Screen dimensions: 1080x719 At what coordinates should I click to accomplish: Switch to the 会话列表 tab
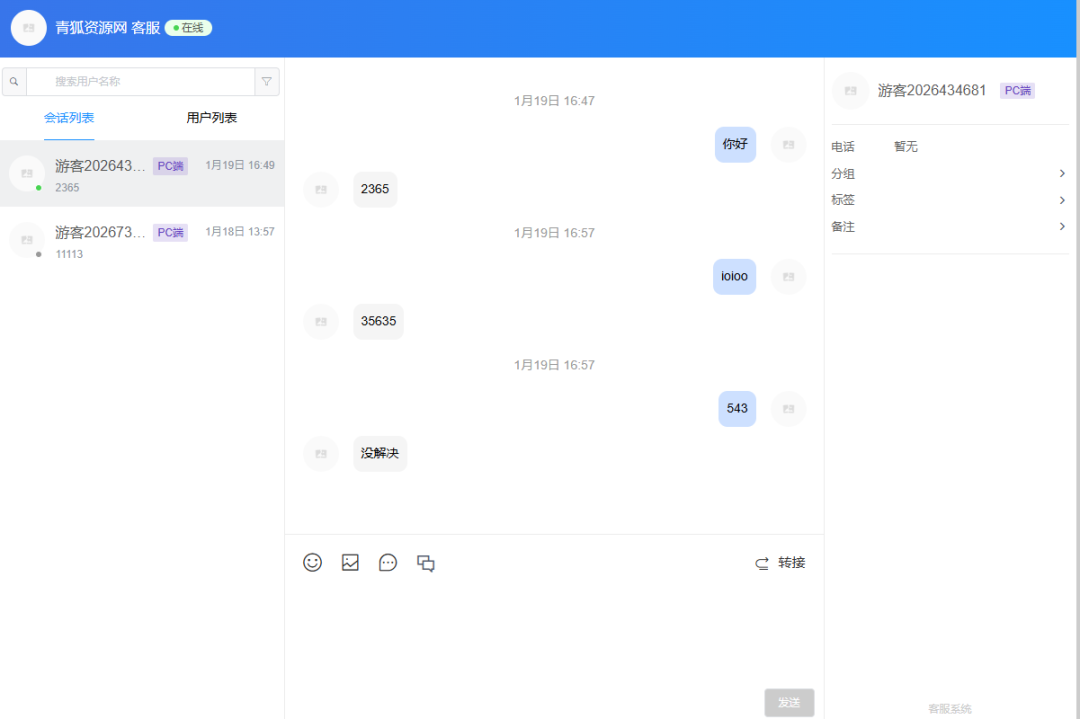[x=69, y=117]
